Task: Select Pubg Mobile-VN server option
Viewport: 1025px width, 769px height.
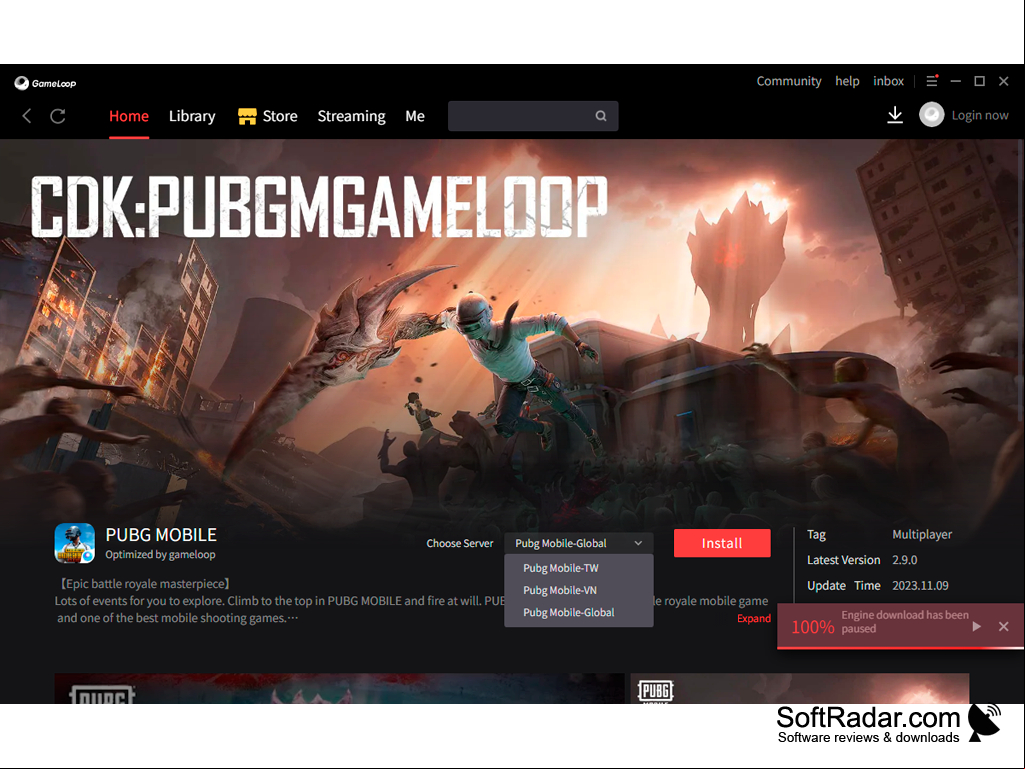Action: tap(579, 590)
